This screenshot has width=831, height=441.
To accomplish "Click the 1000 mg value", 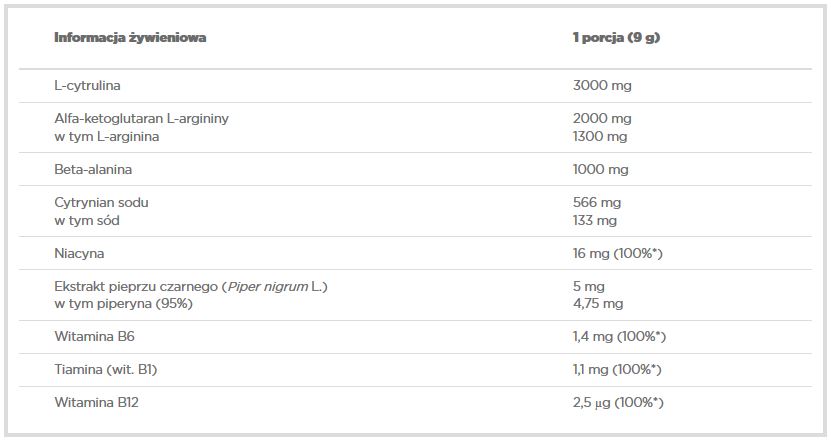I will pos(600,169).
